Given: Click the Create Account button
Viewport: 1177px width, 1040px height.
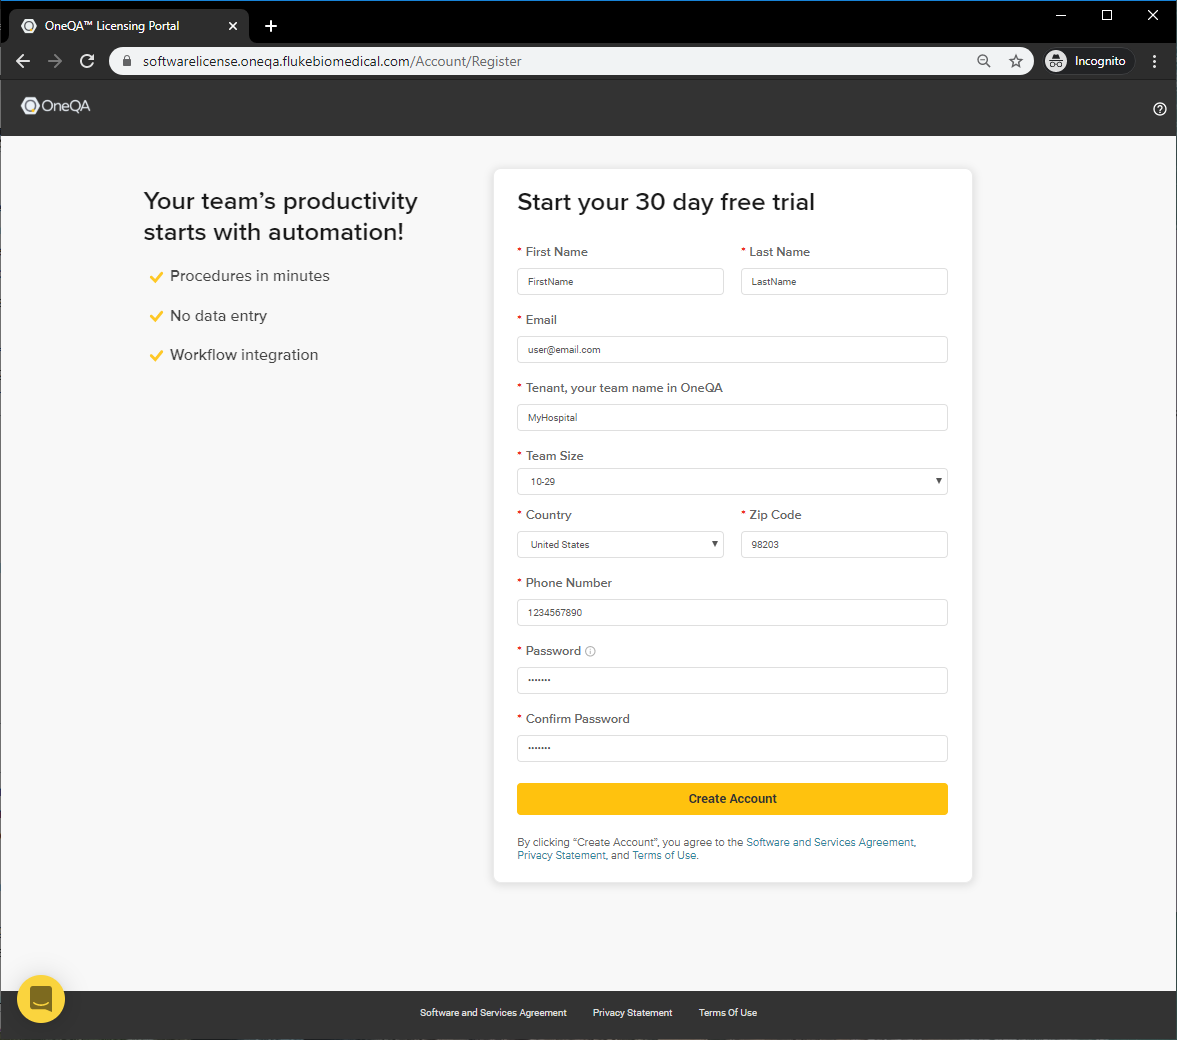Looking at the screenshot, I should tap(732, 799).
